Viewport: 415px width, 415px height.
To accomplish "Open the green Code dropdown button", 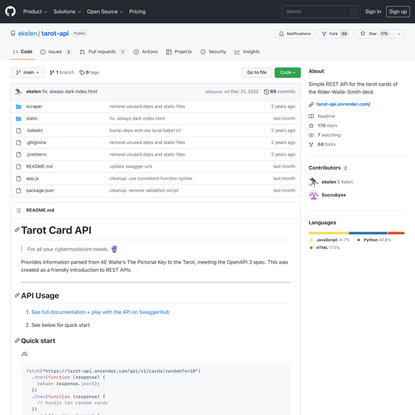I will pyautogui.click(x=287, y=72).
